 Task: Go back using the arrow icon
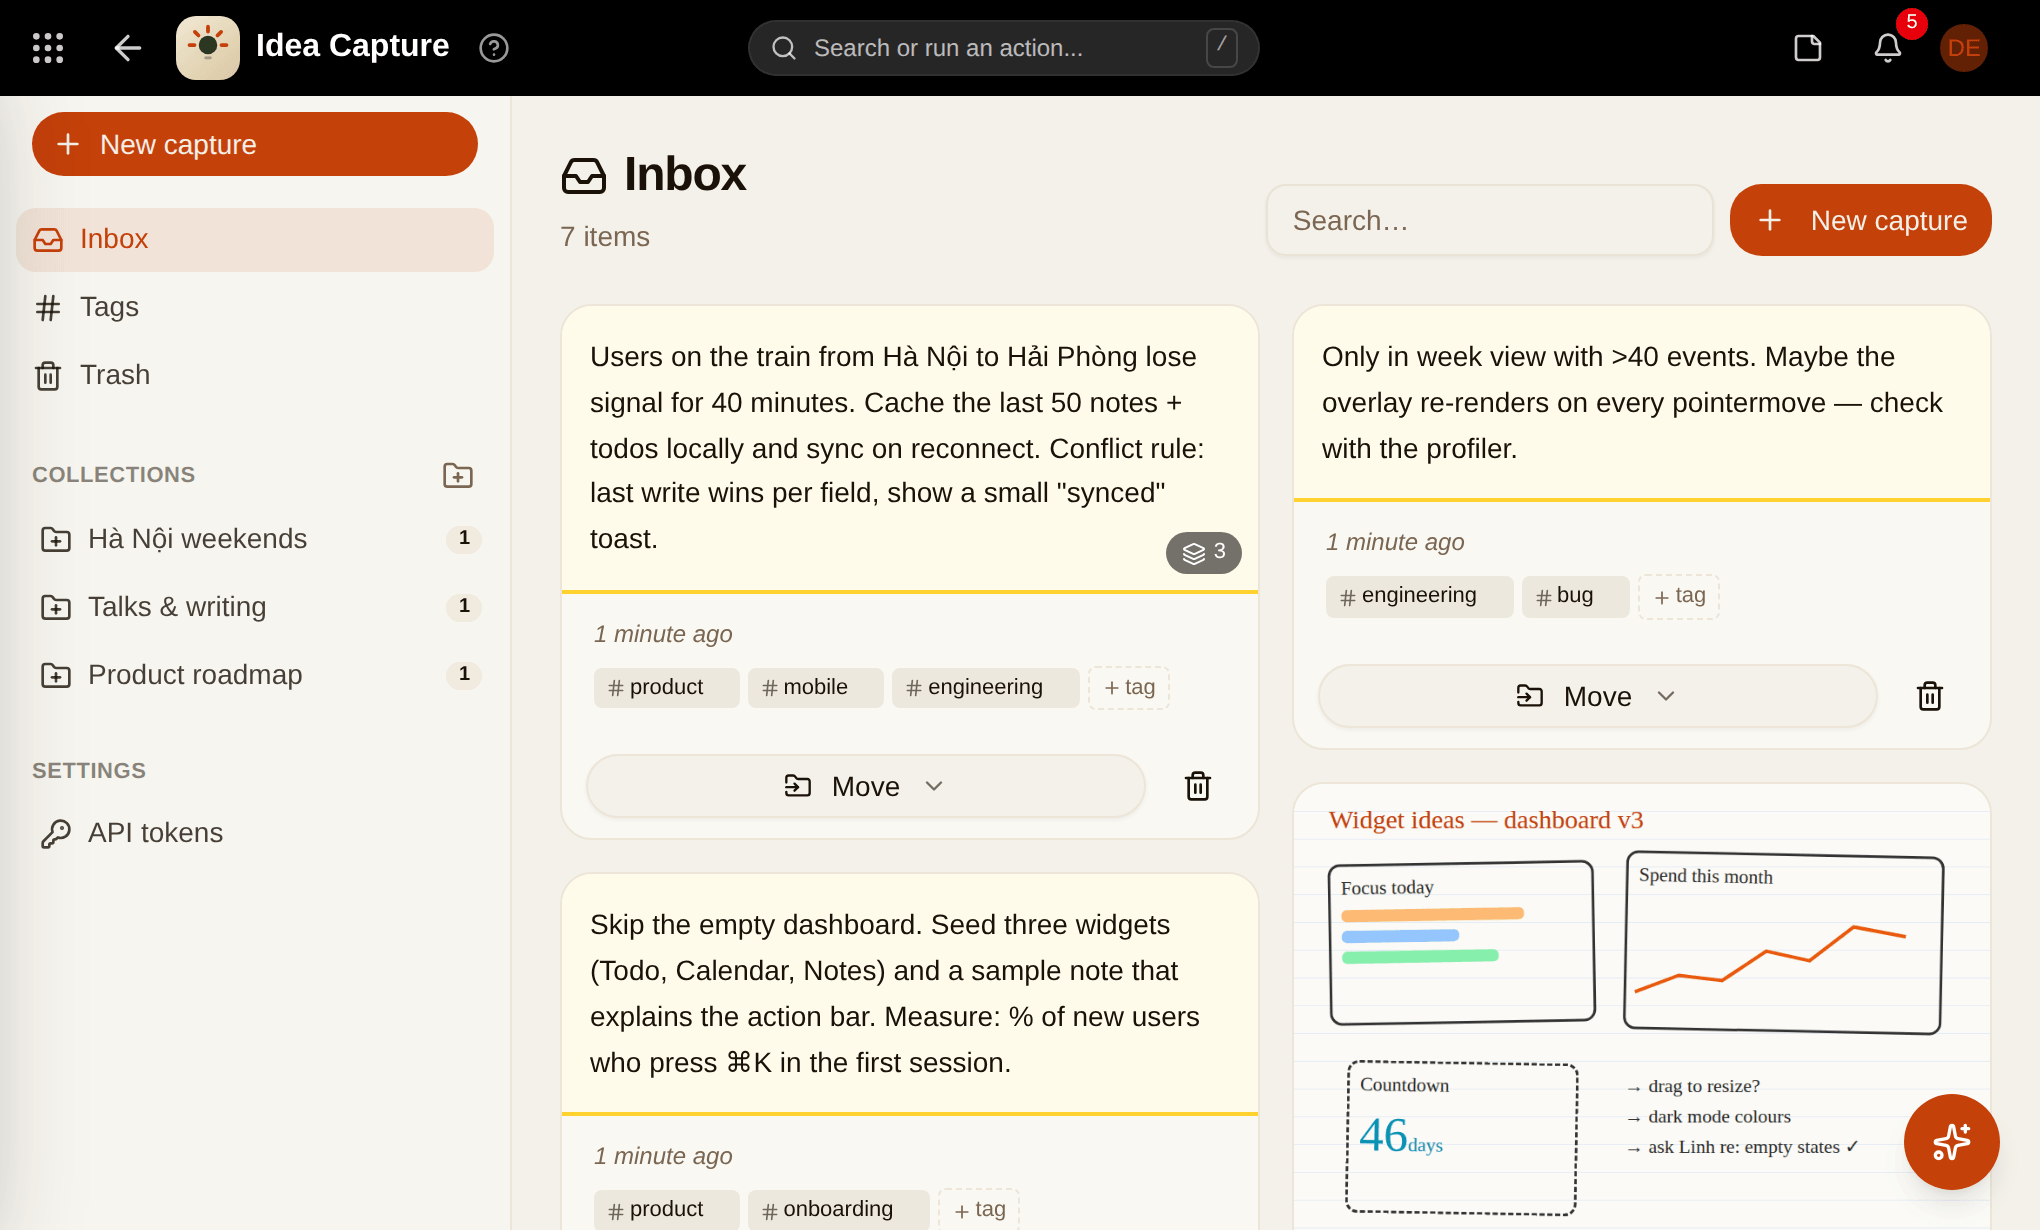[127, 48]
